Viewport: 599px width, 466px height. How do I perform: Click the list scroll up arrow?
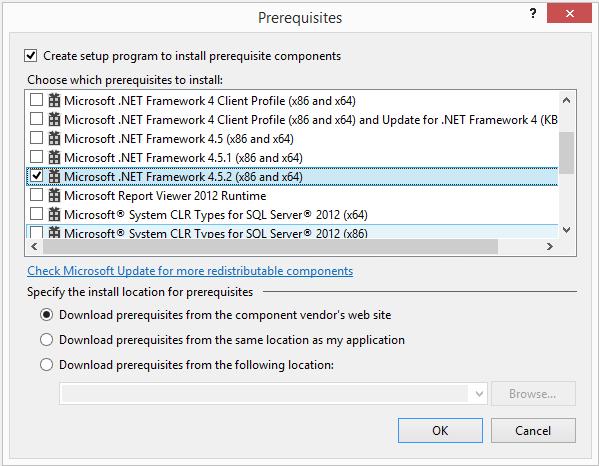[x=567, y=100]
